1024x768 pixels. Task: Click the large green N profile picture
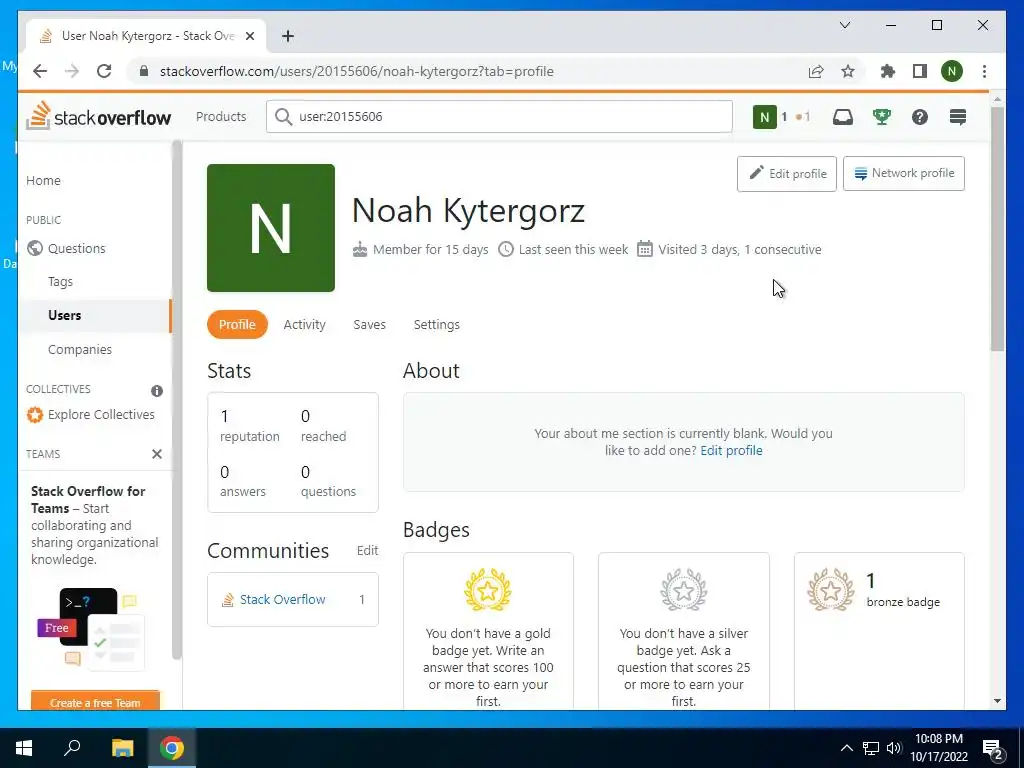[x=270, y=228]
